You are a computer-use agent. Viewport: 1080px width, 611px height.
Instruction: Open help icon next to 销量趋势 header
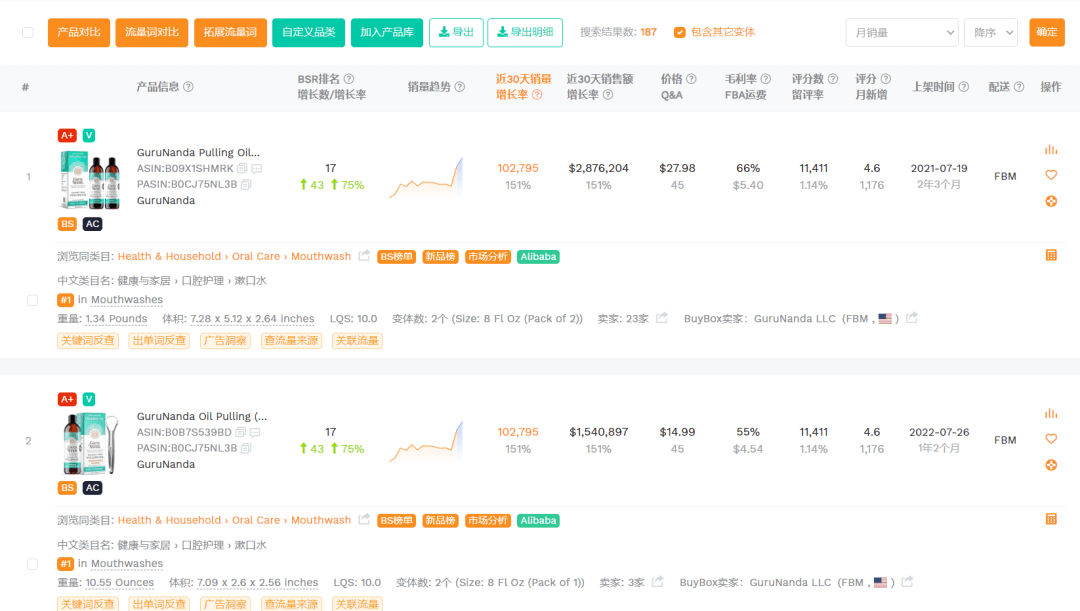point(459,87)
